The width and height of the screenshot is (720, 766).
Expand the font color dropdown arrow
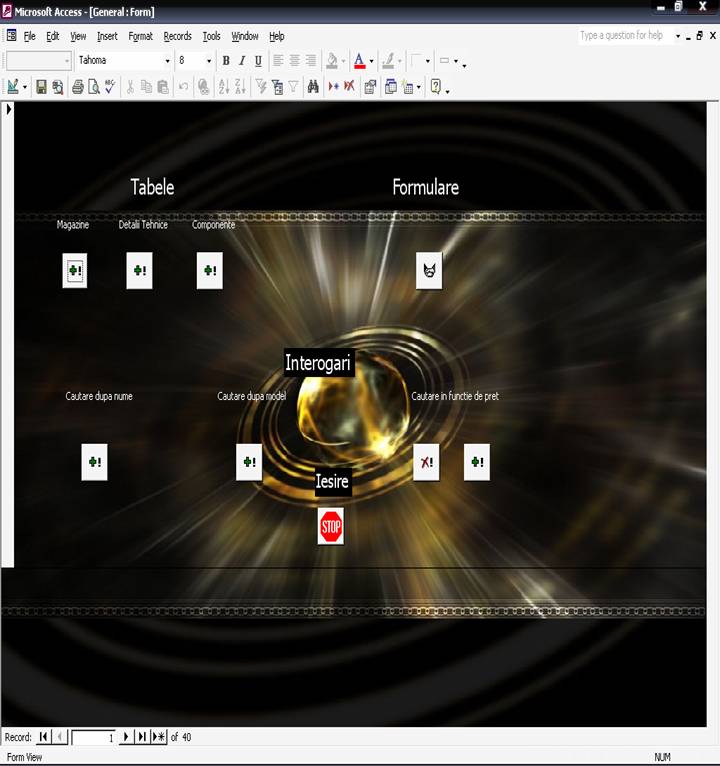pyautogui.click(x=371, y=61)
